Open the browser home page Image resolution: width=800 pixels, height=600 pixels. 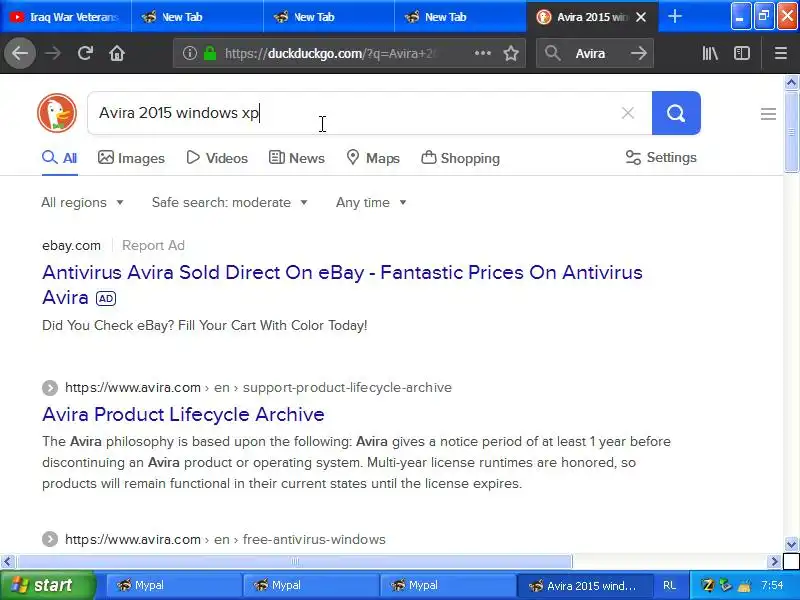(x=117, y=53)
